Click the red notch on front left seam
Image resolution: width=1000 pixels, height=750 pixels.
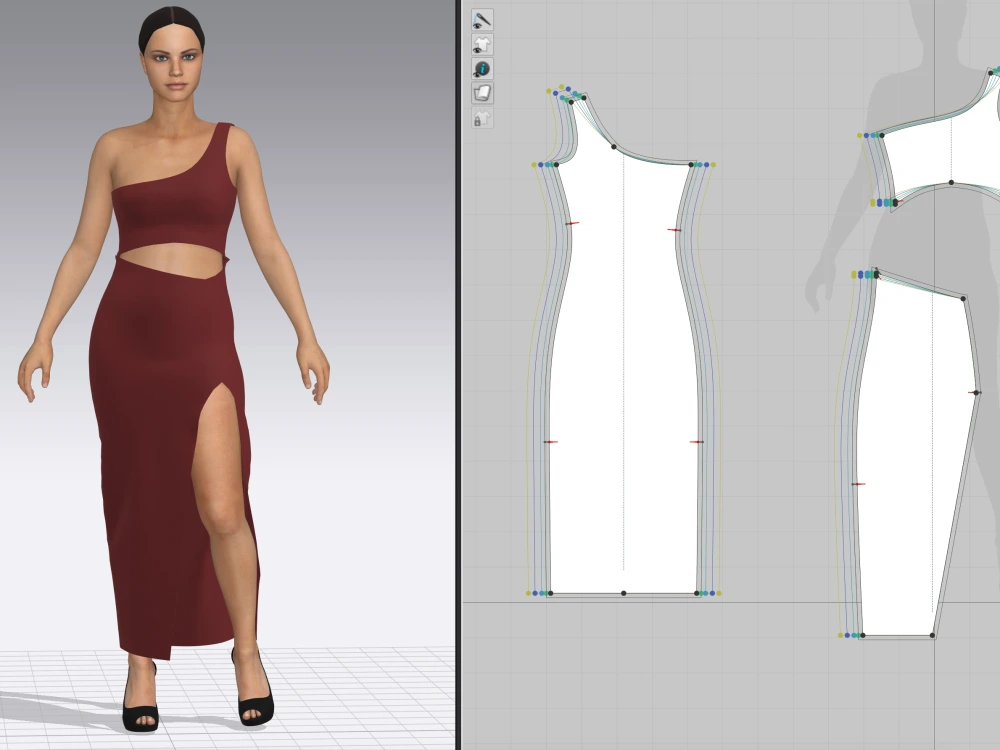pyautogui.click(x=572, y=223)
